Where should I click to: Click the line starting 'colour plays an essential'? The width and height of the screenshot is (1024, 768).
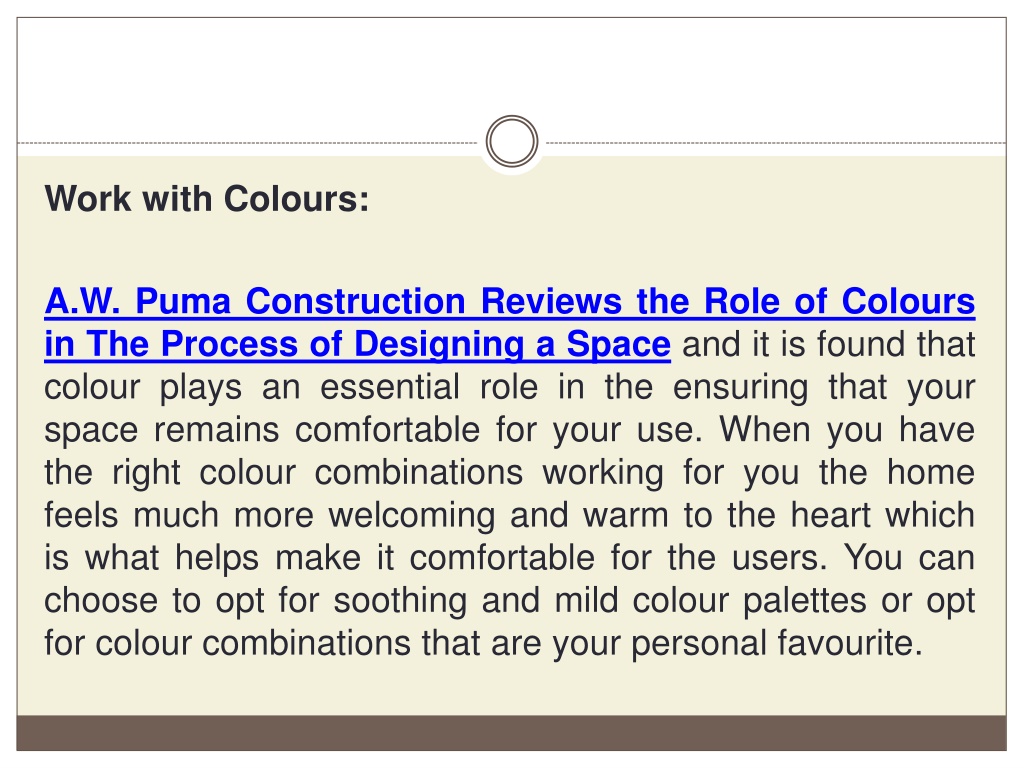[509, 387]
